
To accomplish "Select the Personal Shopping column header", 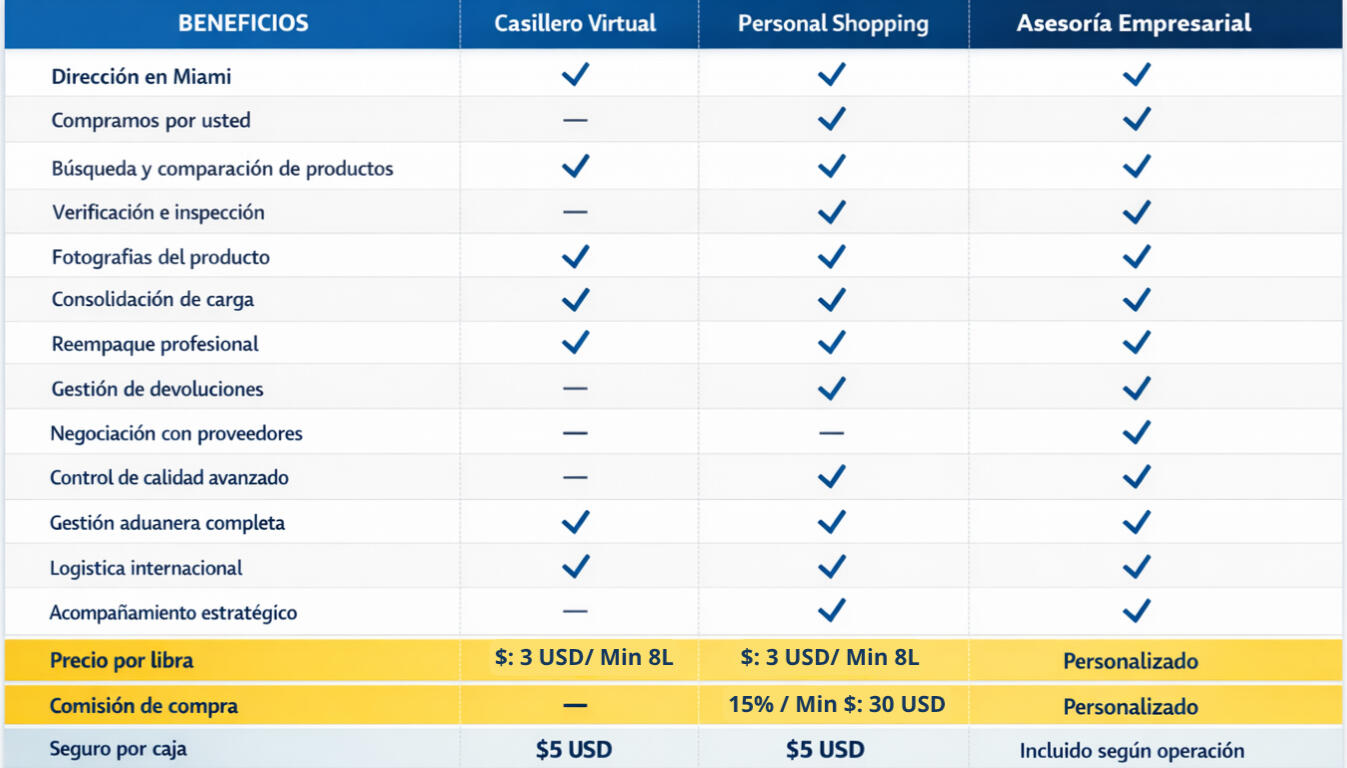I will 832,24.
